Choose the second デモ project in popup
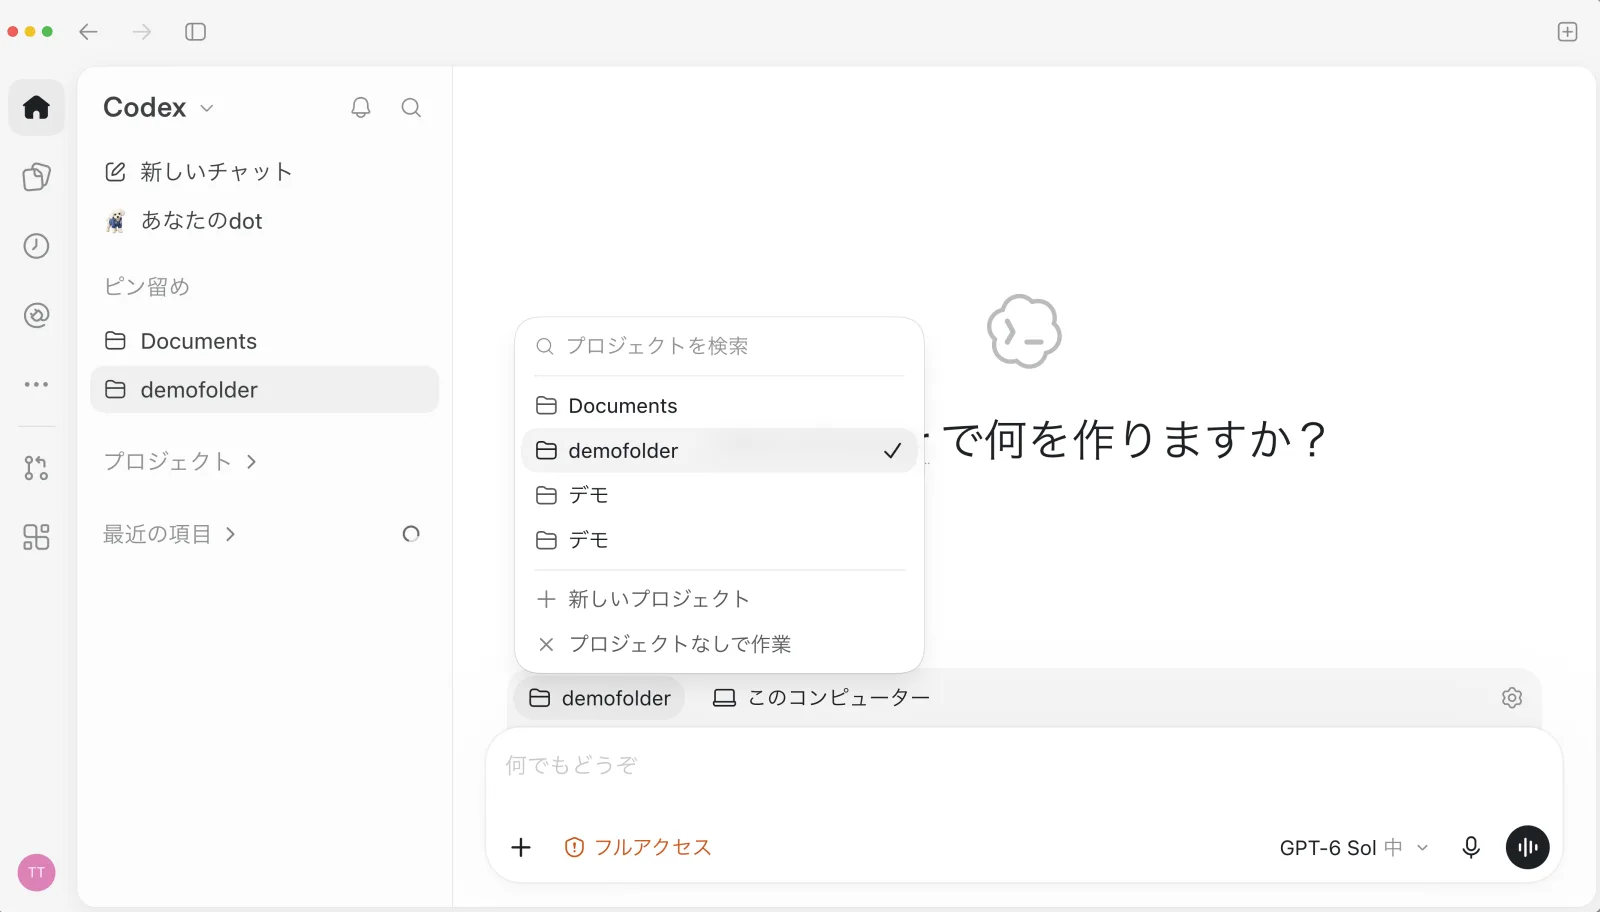Image resolution: width=1600 pixels, height=912 pixels. 719,540
